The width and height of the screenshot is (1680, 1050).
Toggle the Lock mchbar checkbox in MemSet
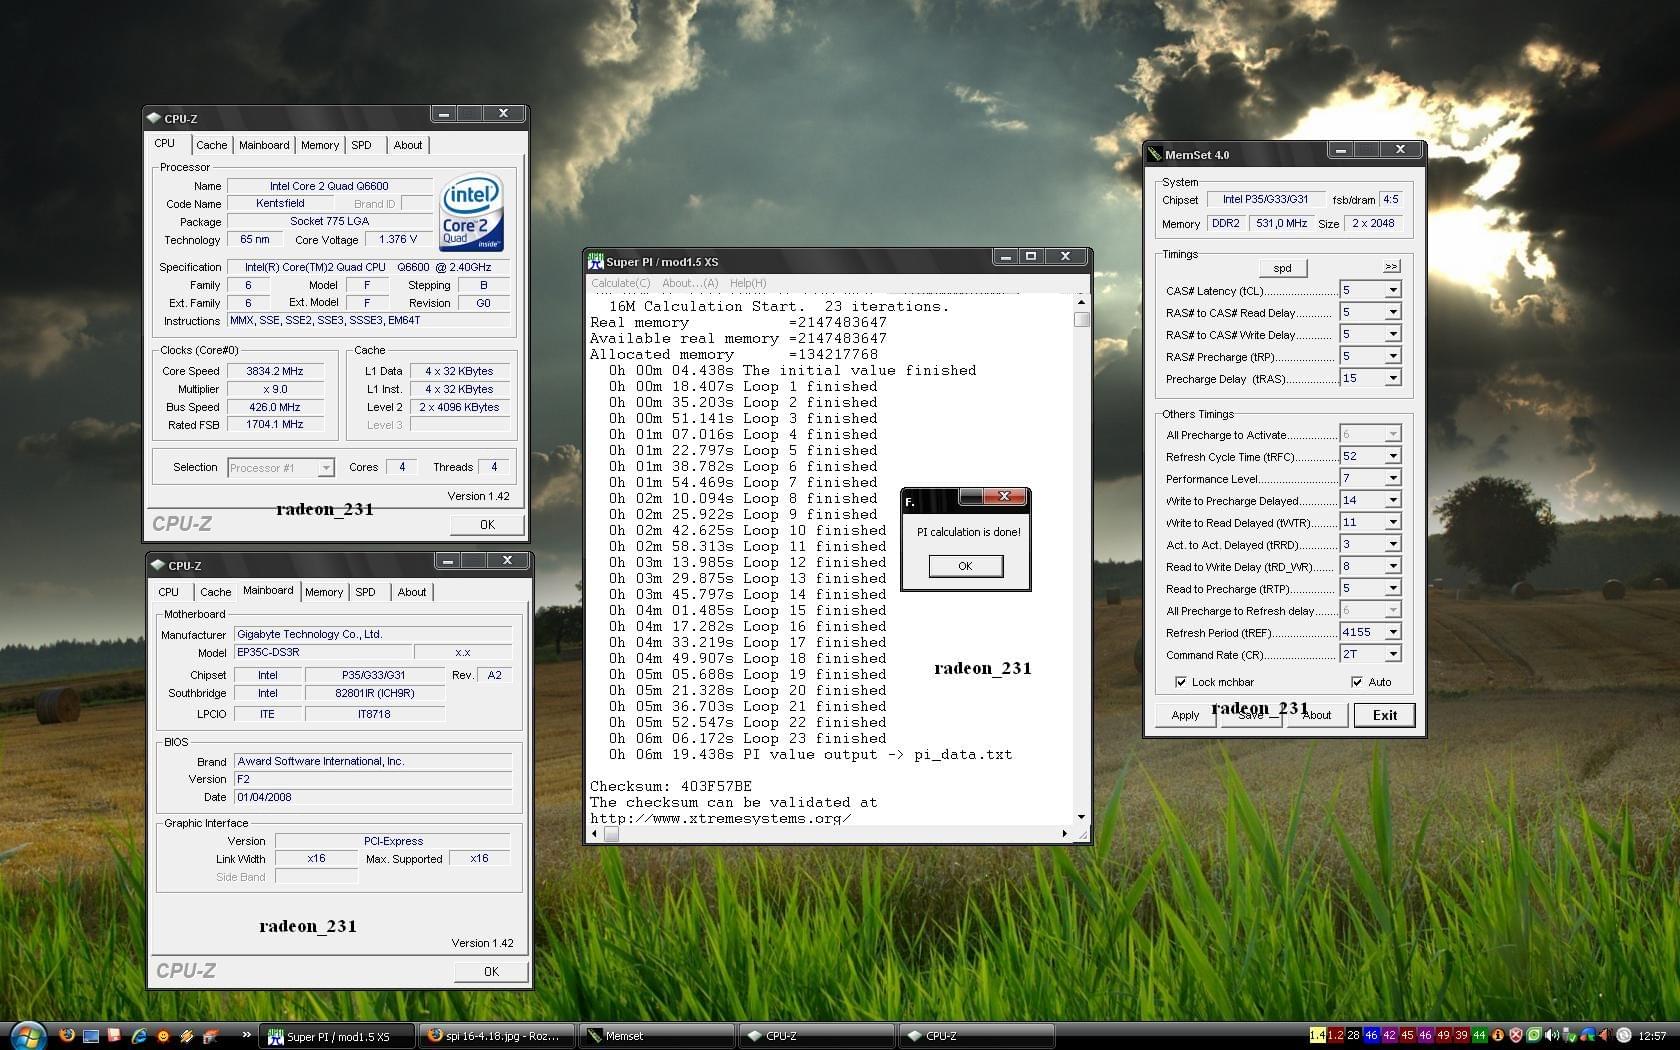(x=1182, y=682)
